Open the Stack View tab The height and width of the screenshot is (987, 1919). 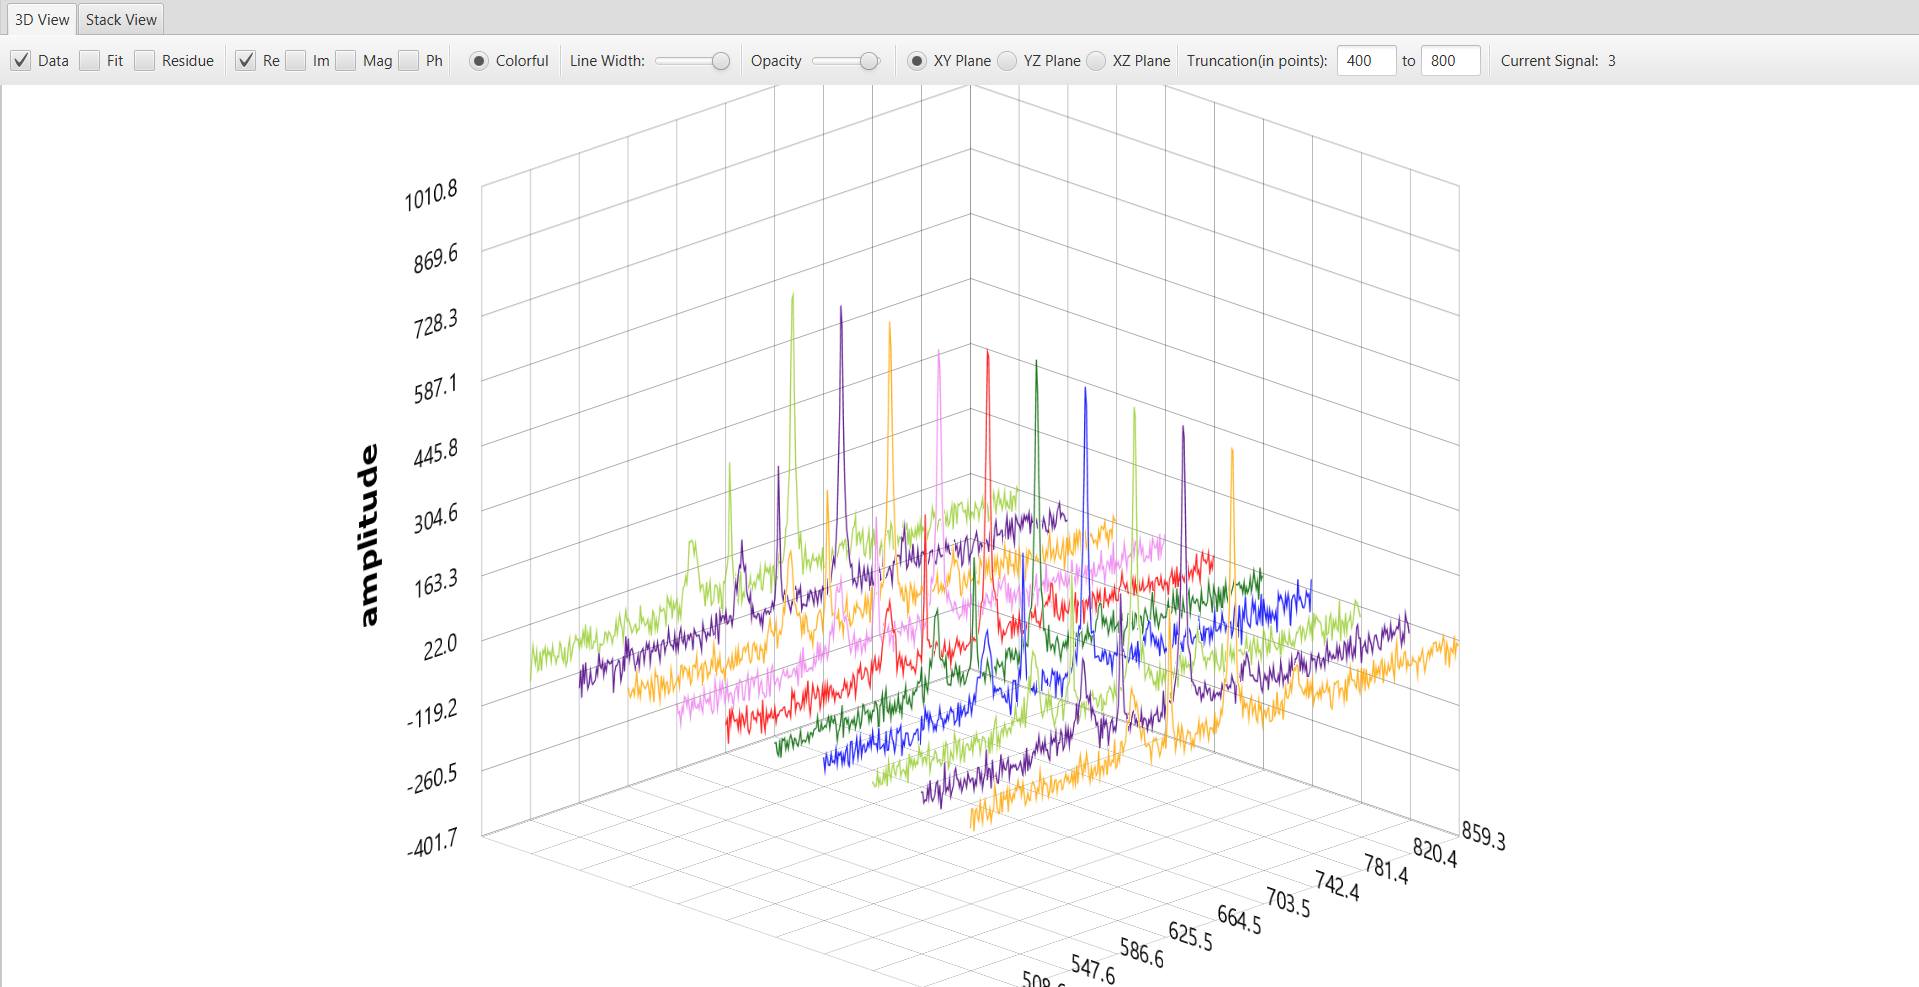[x=121, y=19]
